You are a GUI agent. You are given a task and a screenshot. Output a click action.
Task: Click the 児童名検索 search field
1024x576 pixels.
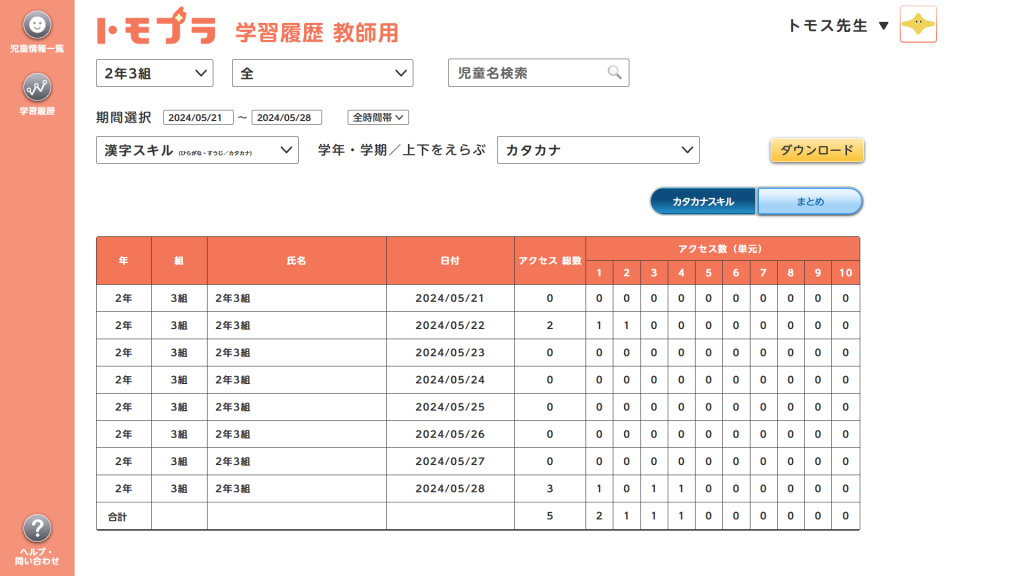pyautogui.click(x=539, y=72)
